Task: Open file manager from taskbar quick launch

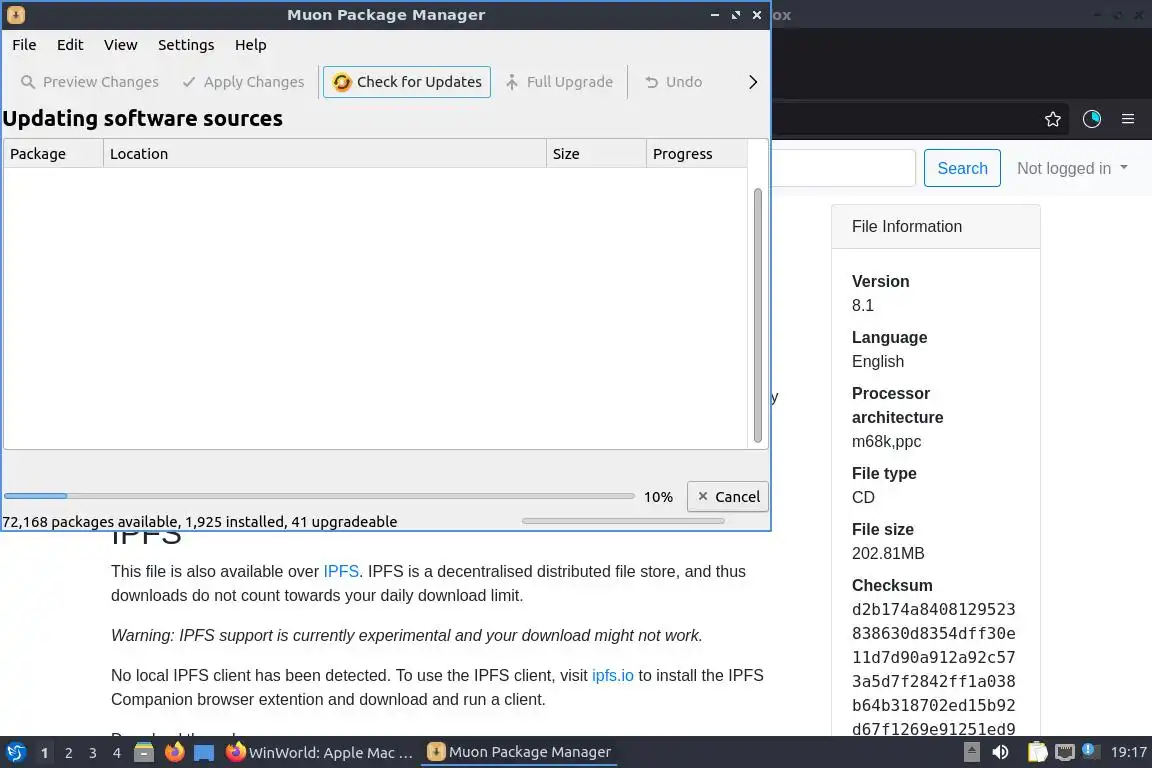Action: tap(144, 753)
